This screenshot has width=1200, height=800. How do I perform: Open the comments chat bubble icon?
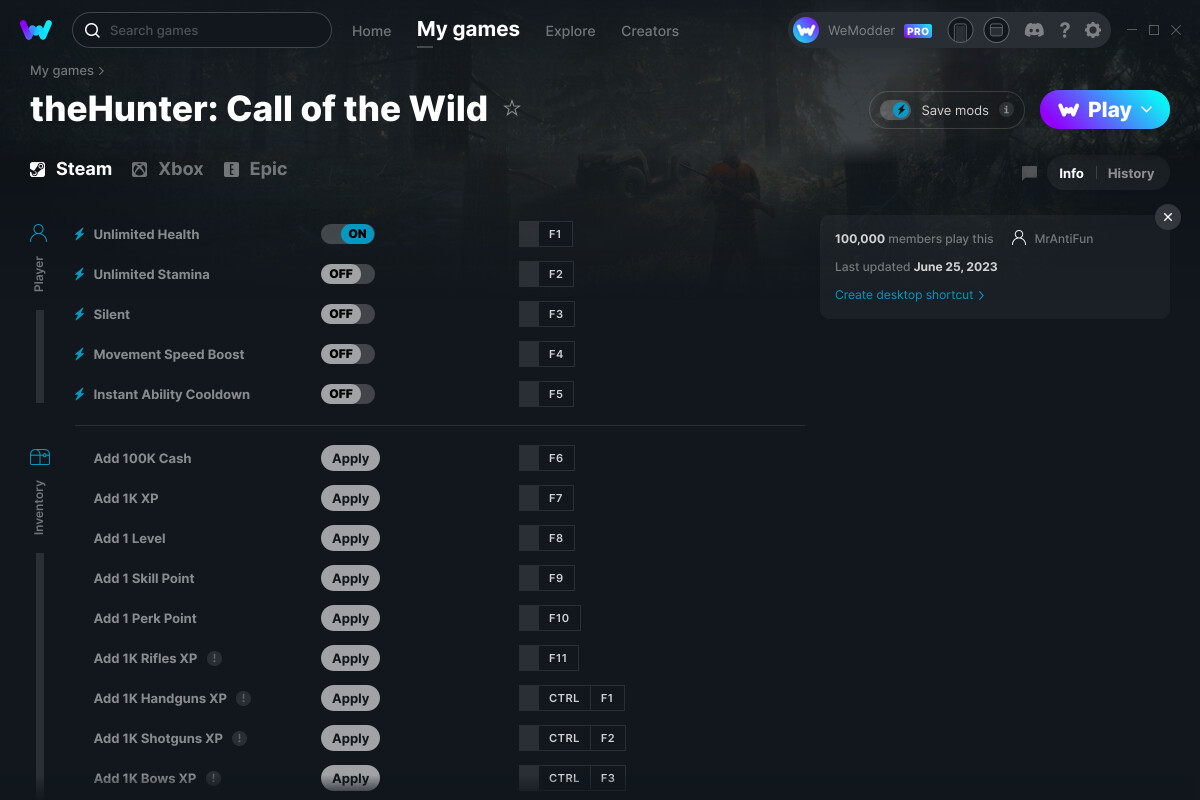1029,173
